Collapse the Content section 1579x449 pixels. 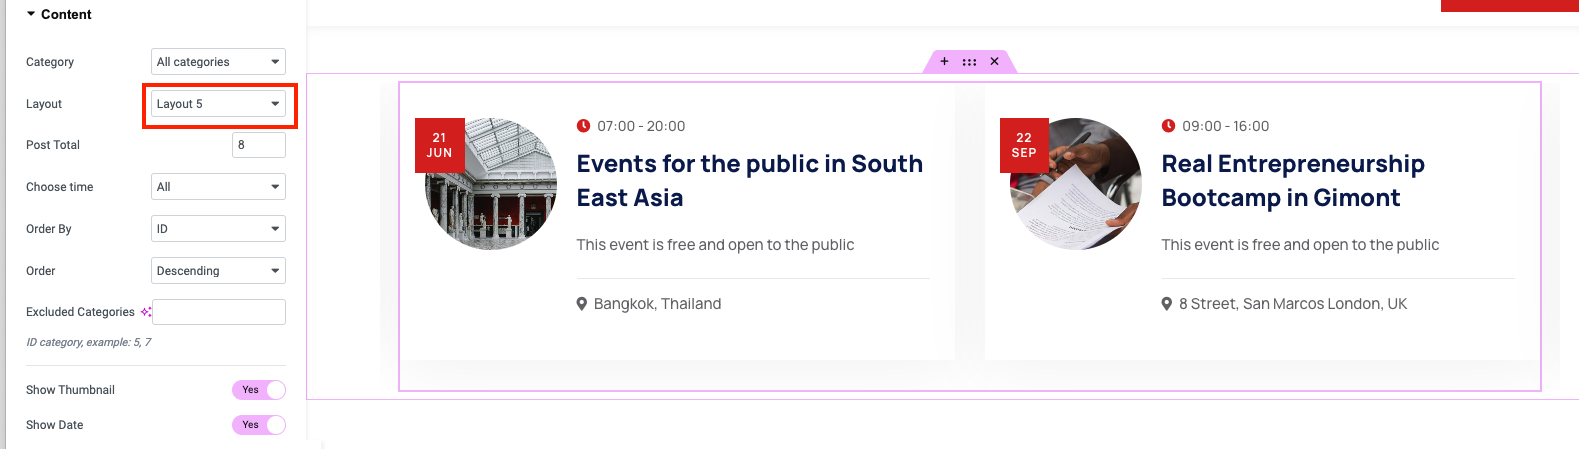point(58,15)
